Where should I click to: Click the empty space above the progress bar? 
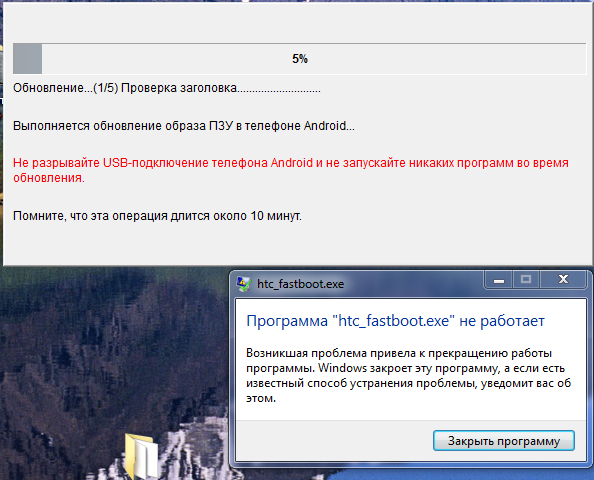click(297, 23)
